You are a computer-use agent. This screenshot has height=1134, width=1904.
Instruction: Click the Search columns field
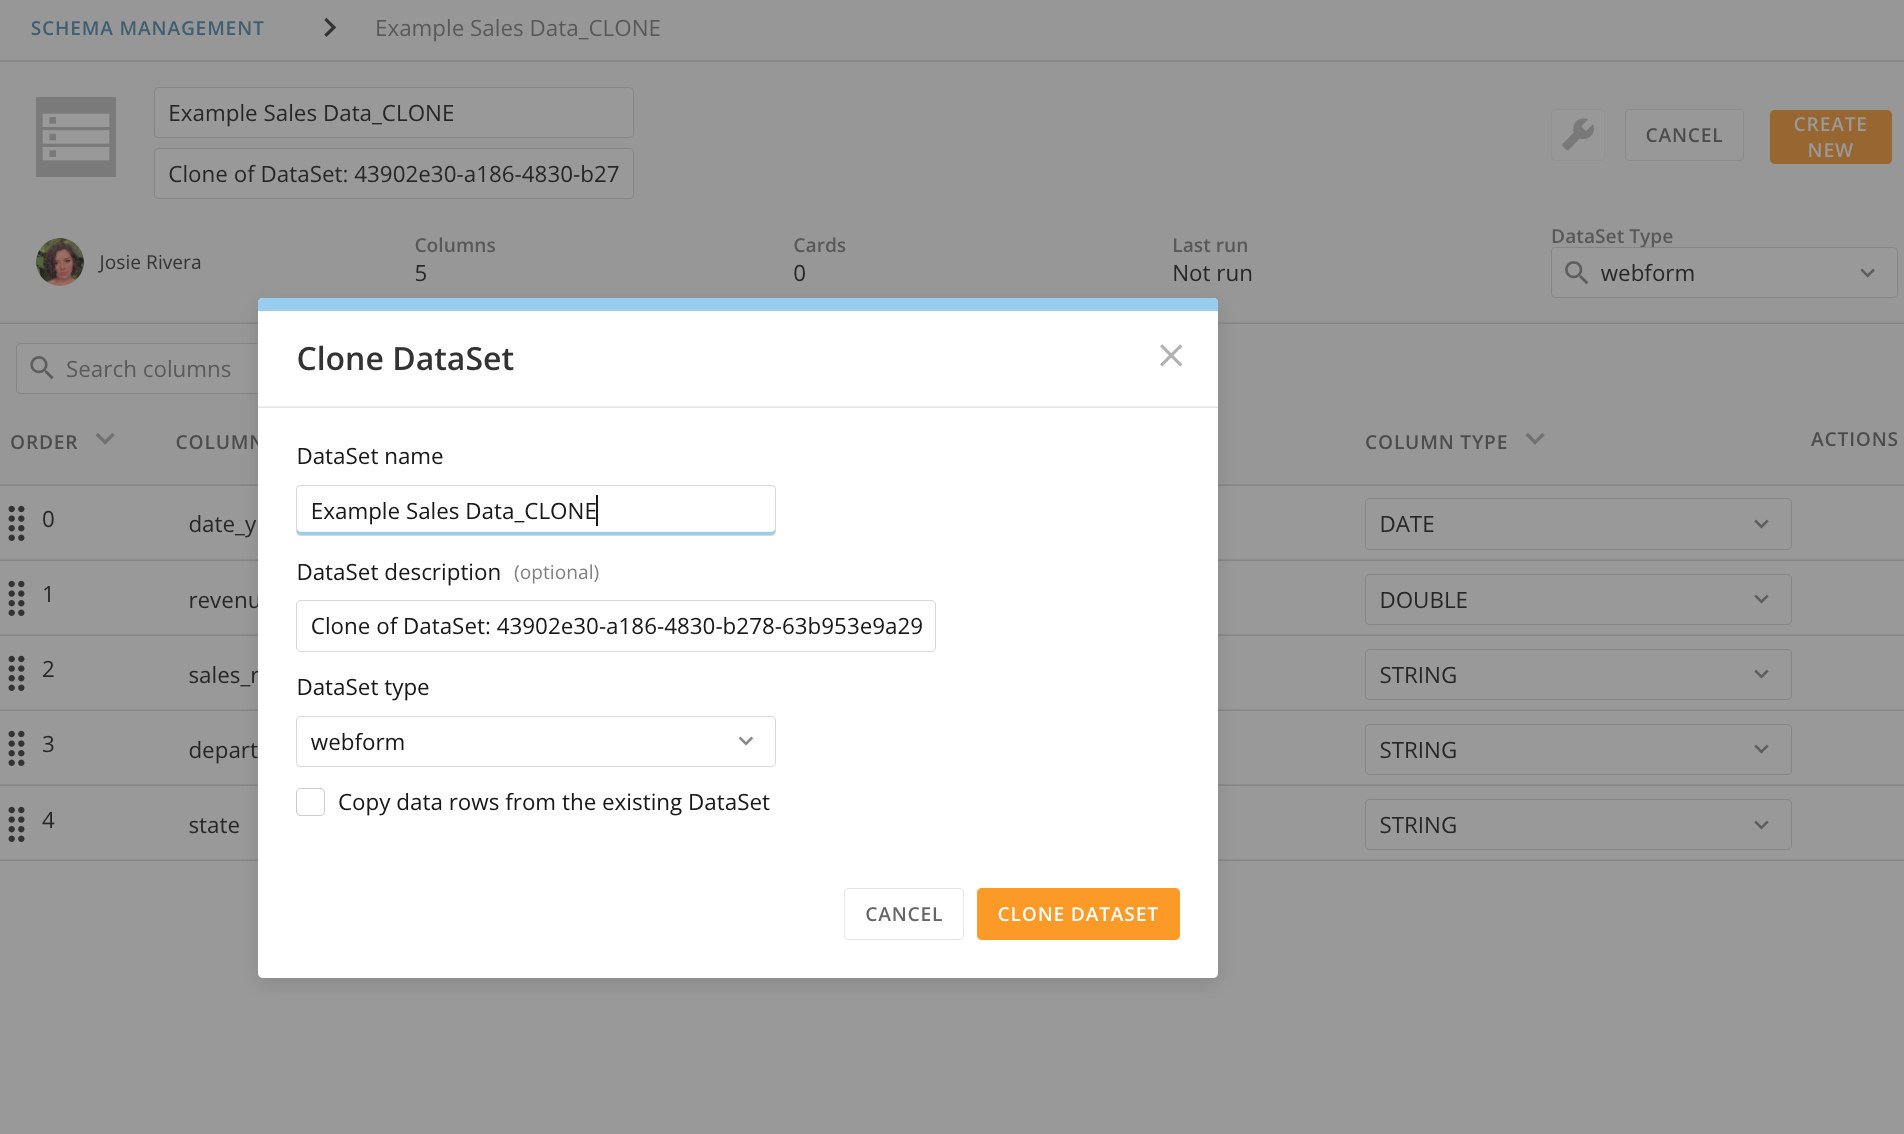click(137, 369)
